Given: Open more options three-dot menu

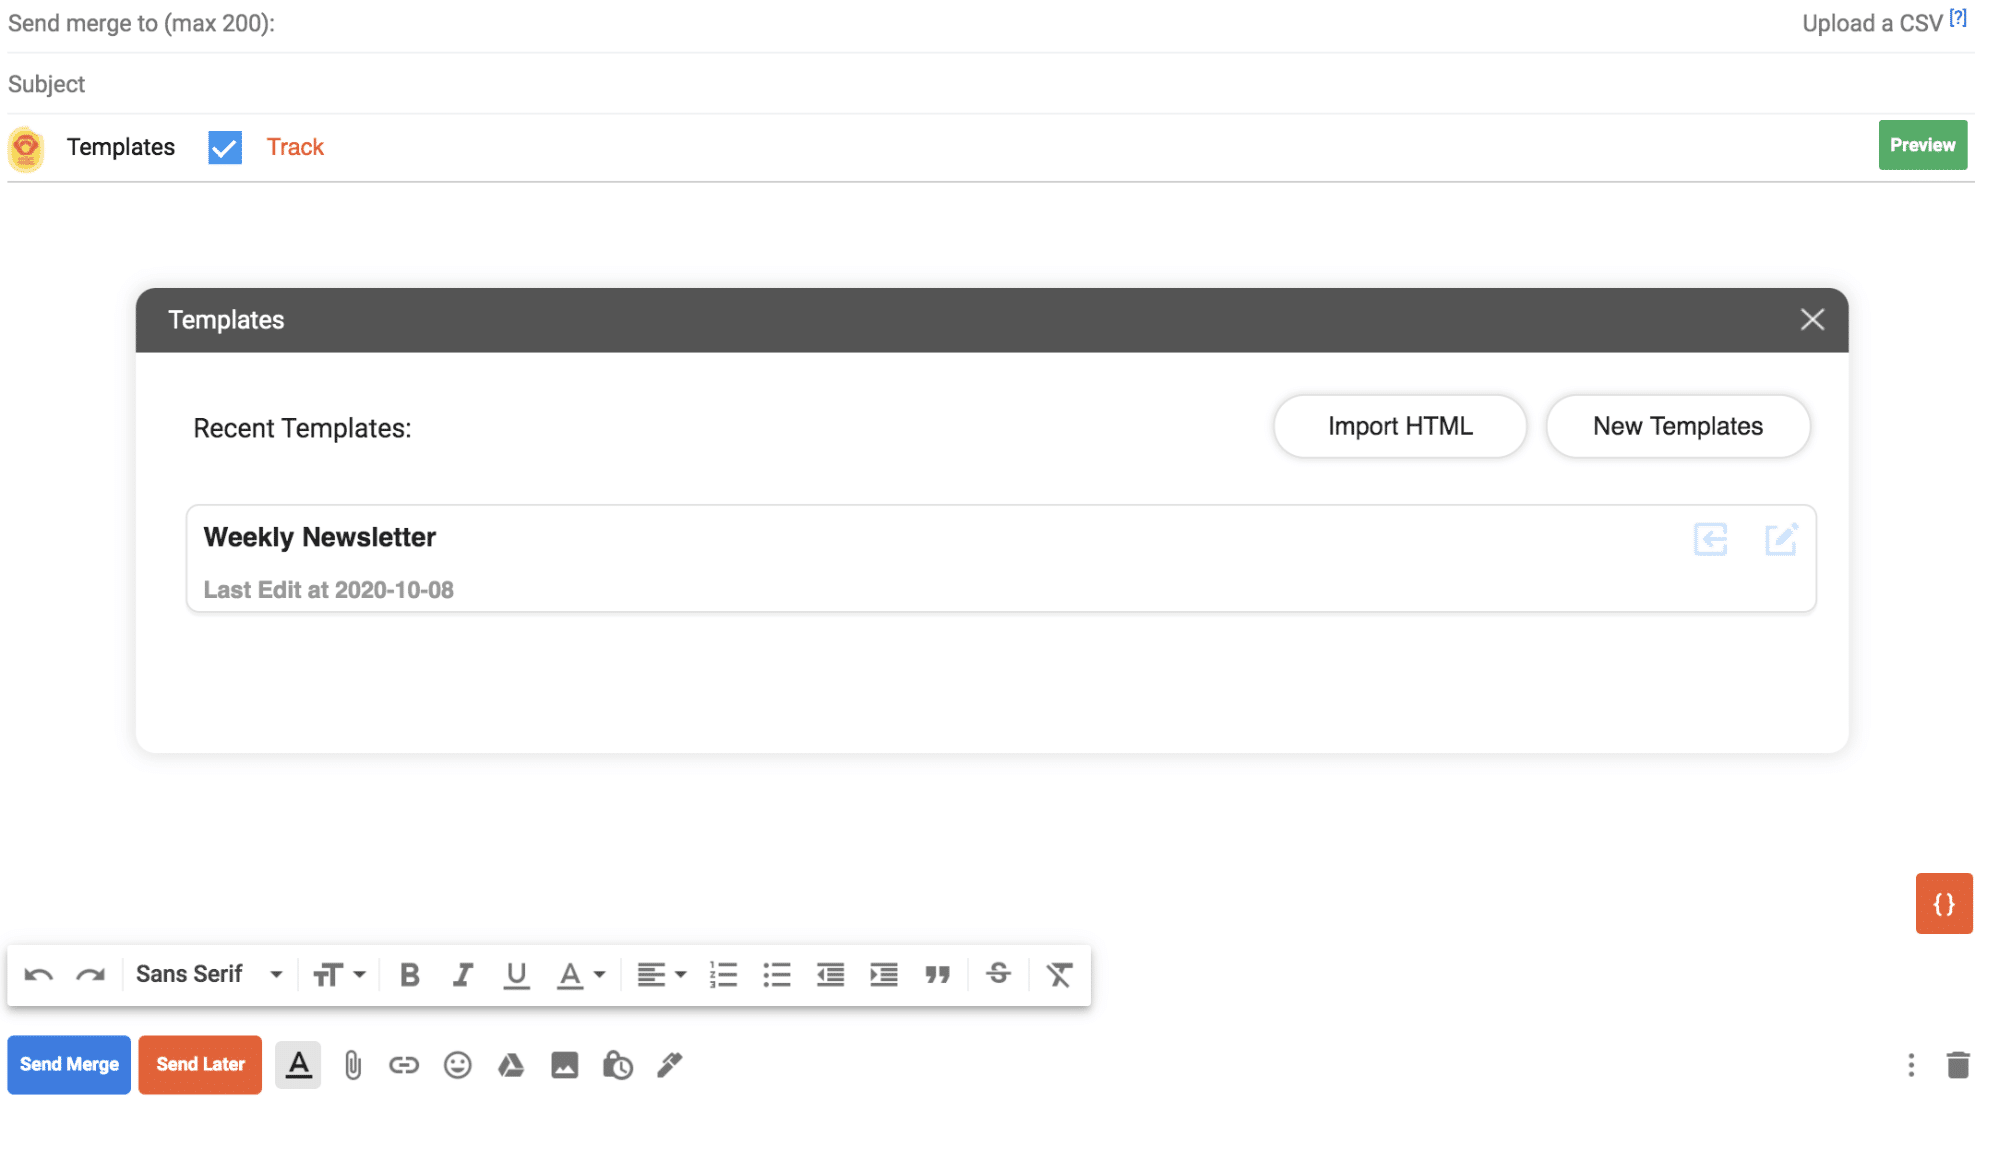Looking at the screenshot, I should 1911,1065.
